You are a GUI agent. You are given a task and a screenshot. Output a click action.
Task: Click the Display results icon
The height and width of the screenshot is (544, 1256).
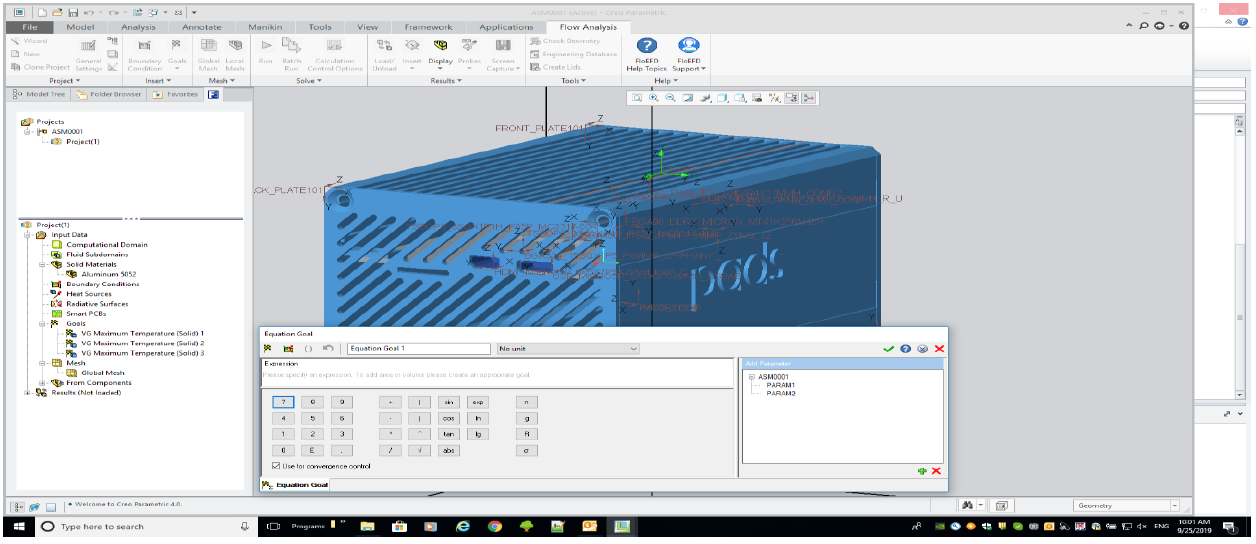(441, 46)
